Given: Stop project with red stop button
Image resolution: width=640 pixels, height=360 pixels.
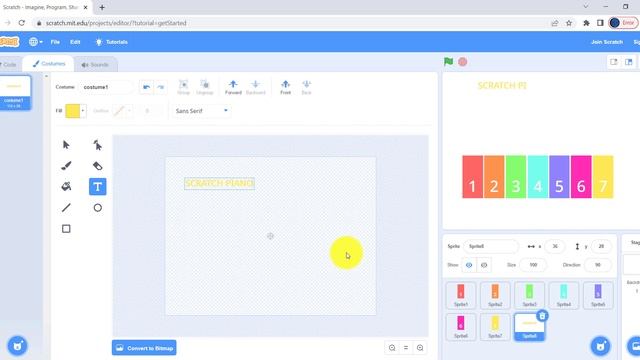Looking at the screenshot, I should (x=462, y=62).
